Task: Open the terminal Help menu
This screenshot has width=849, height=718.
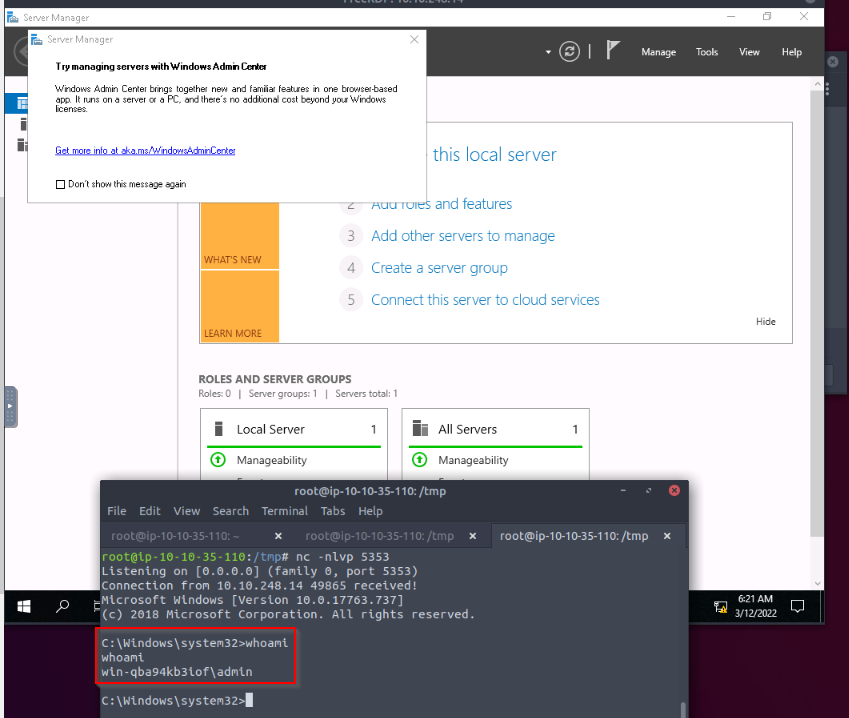Action: (x=370, y=511)
